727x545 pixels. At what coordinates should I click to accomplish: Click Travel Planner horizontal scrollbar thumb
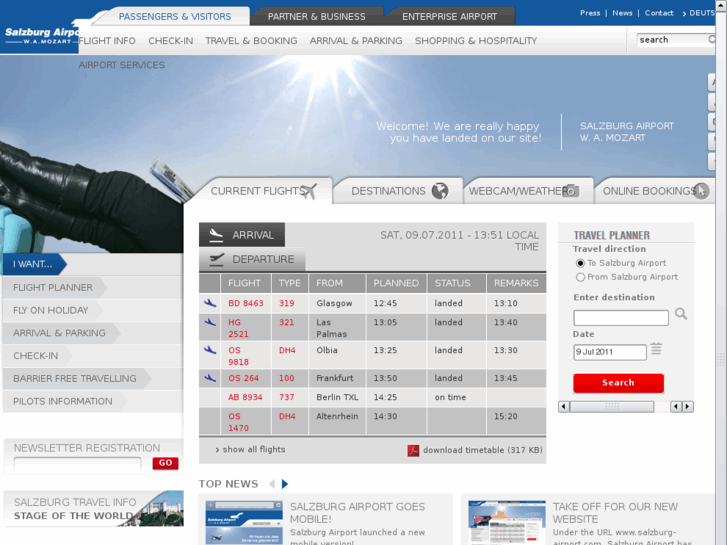[612, 407]
